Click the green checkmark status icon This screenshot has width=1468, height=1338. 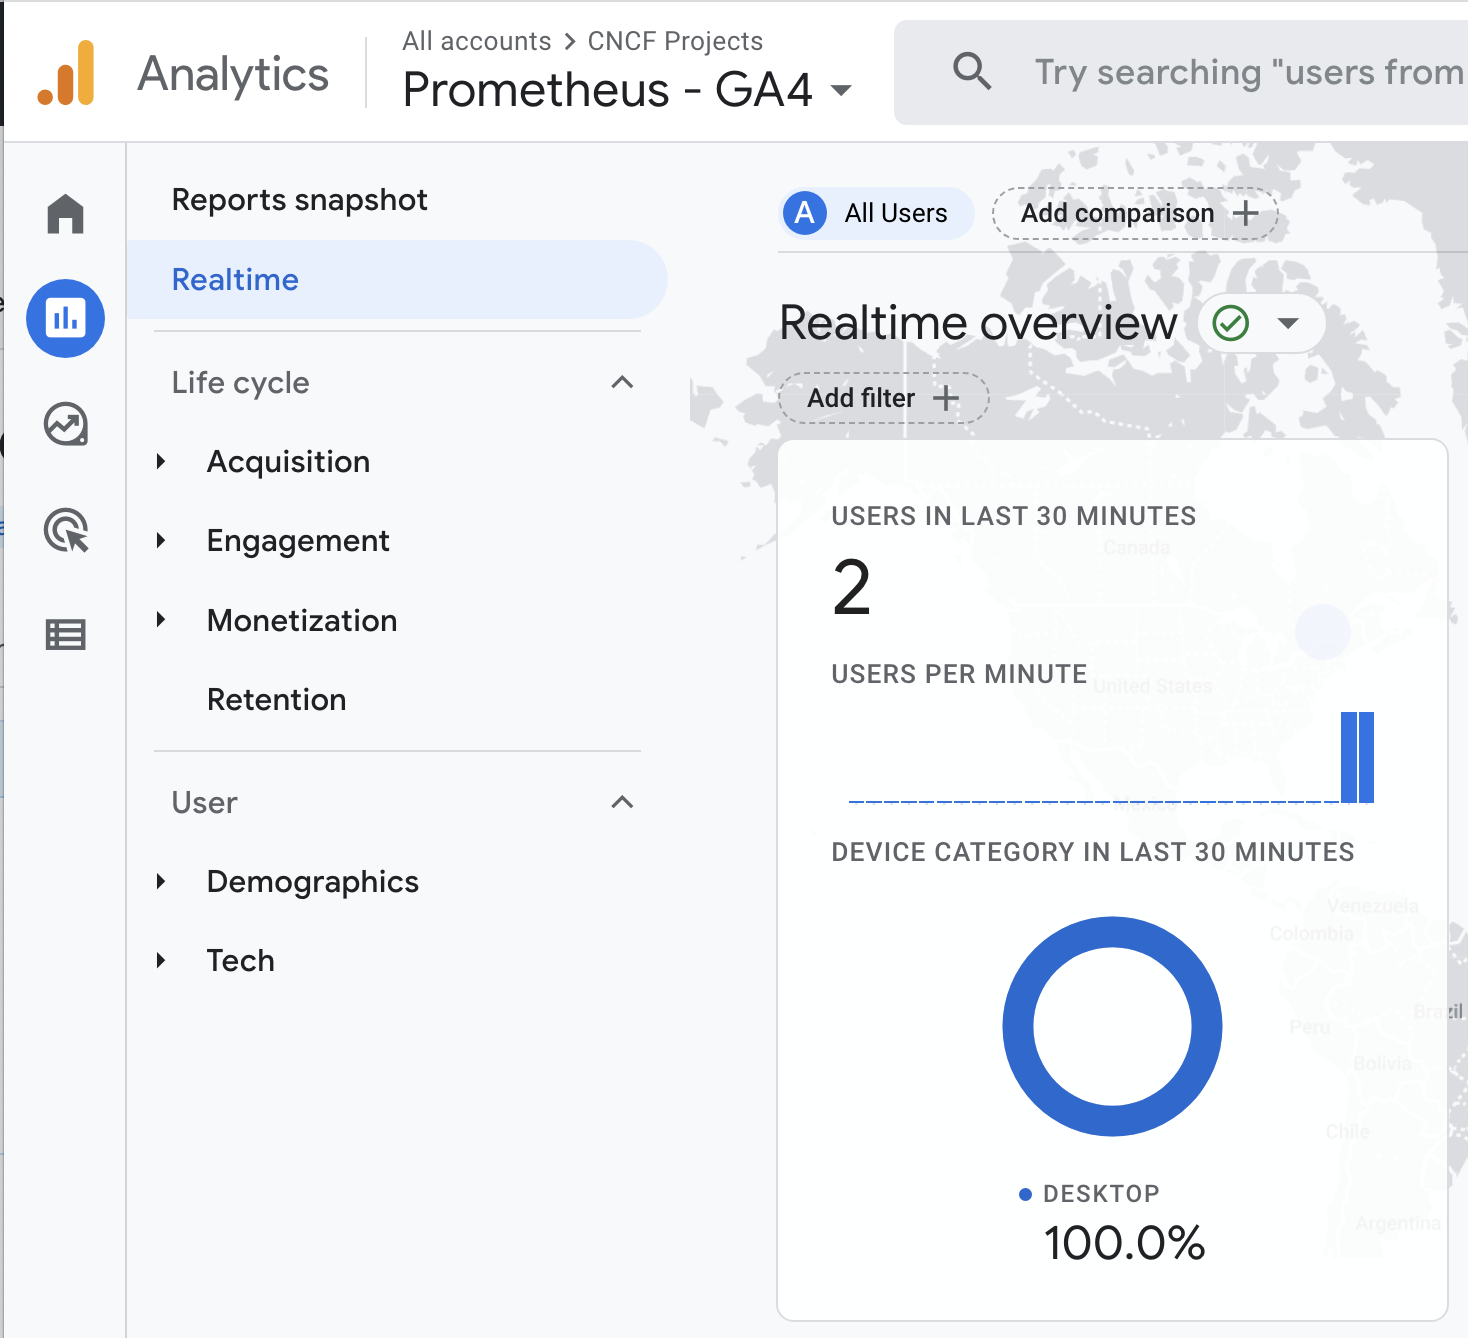(x=1231, y=323)
